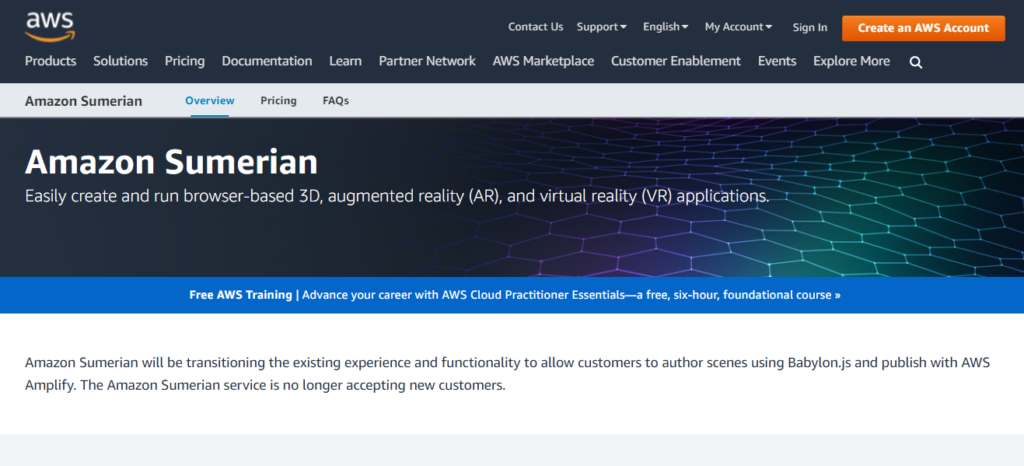This screenshot has height=466, width=1024.
Task: Open the Learn menu
Action: tap(345, 61)
